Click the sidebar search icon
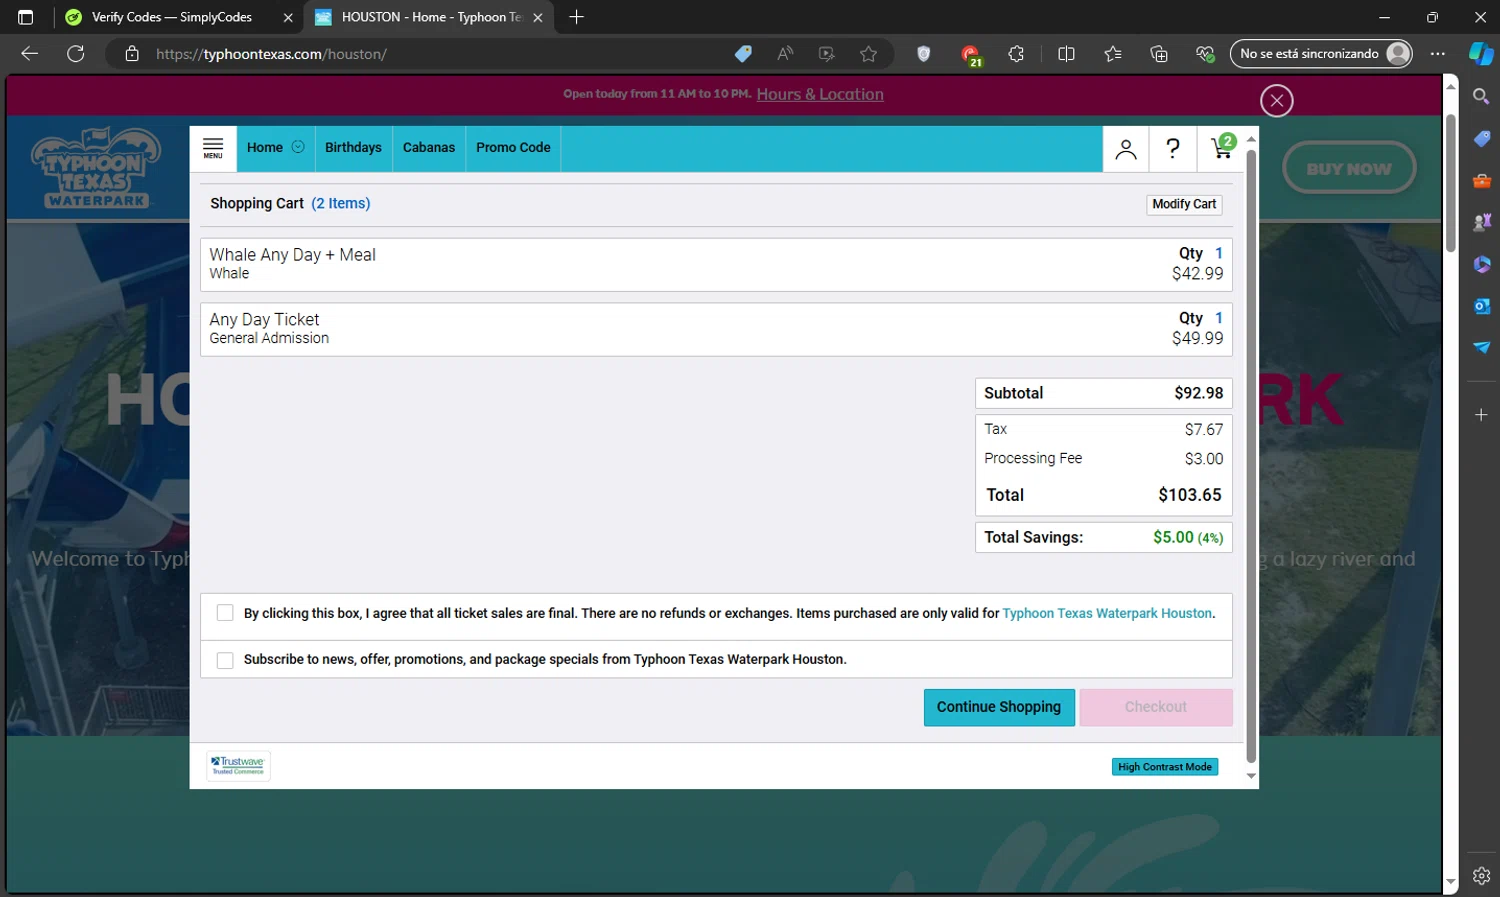 (x=1481, y=96)
